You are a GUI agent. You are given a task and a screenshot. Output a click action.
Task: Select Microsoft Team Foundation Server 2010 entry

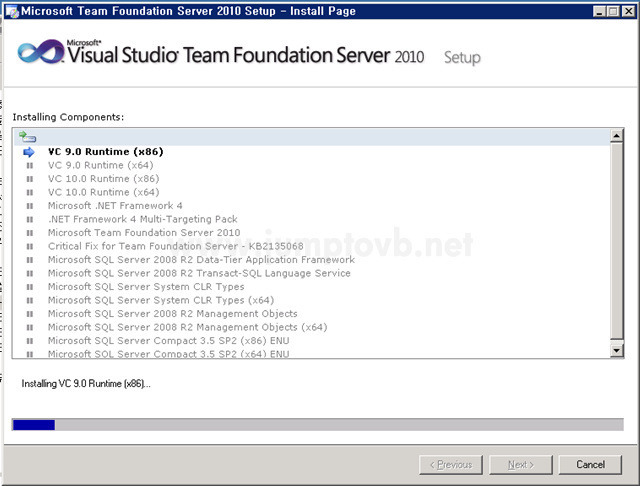144,233
